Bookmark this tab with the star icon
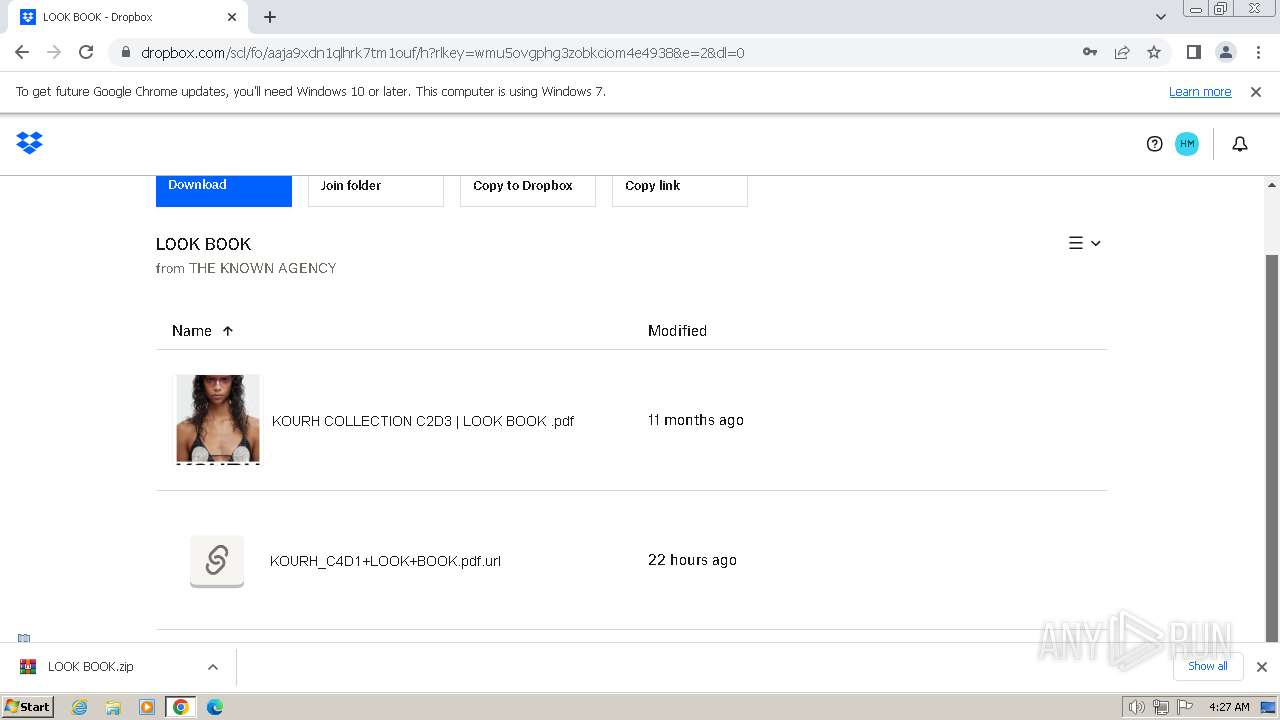Screen dimensions: 1280x720 point(1154,52)
